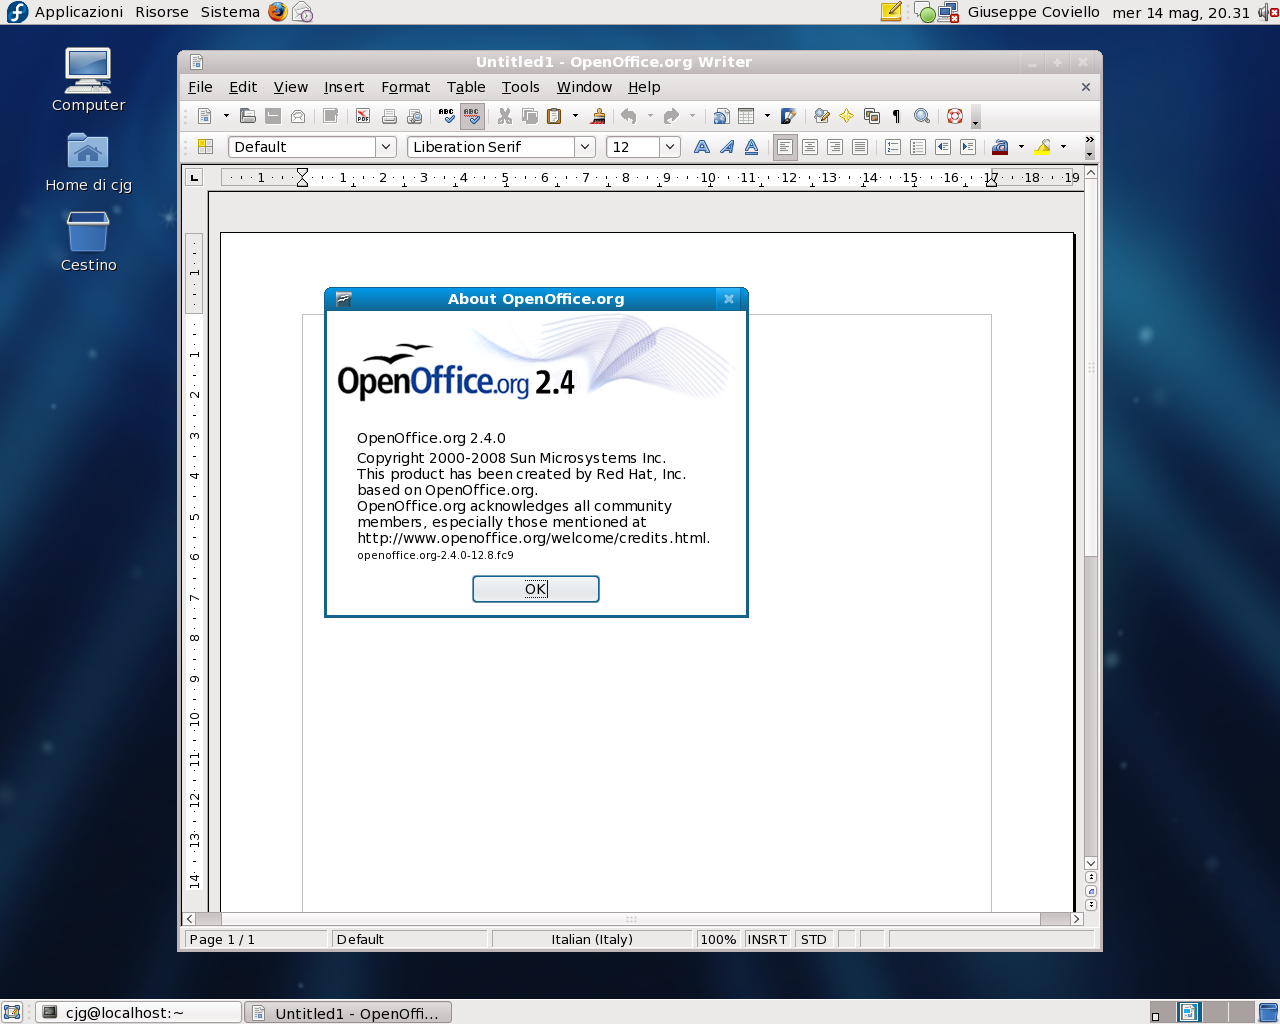Open the New document type dropdown arrow

(226, 116)
